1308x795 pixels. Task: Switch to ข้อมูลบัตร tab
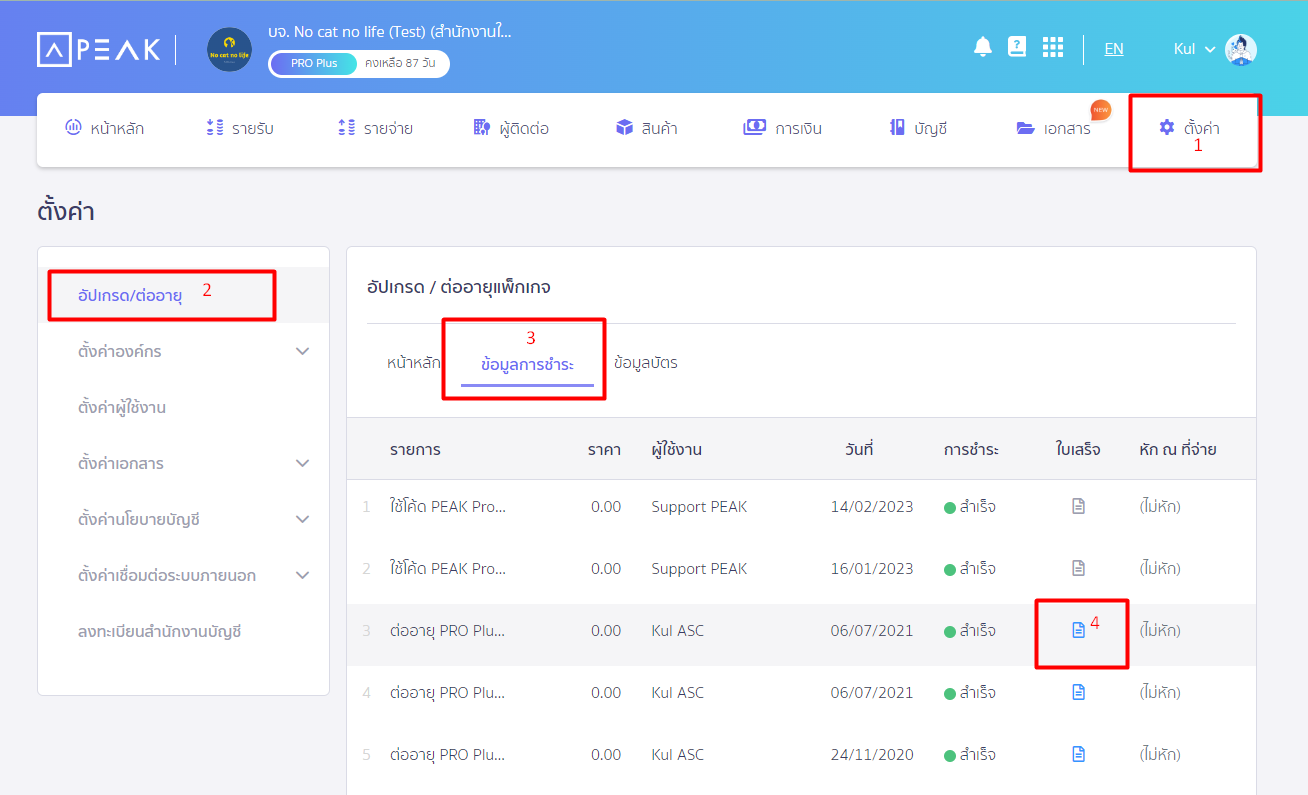[645, 363]
